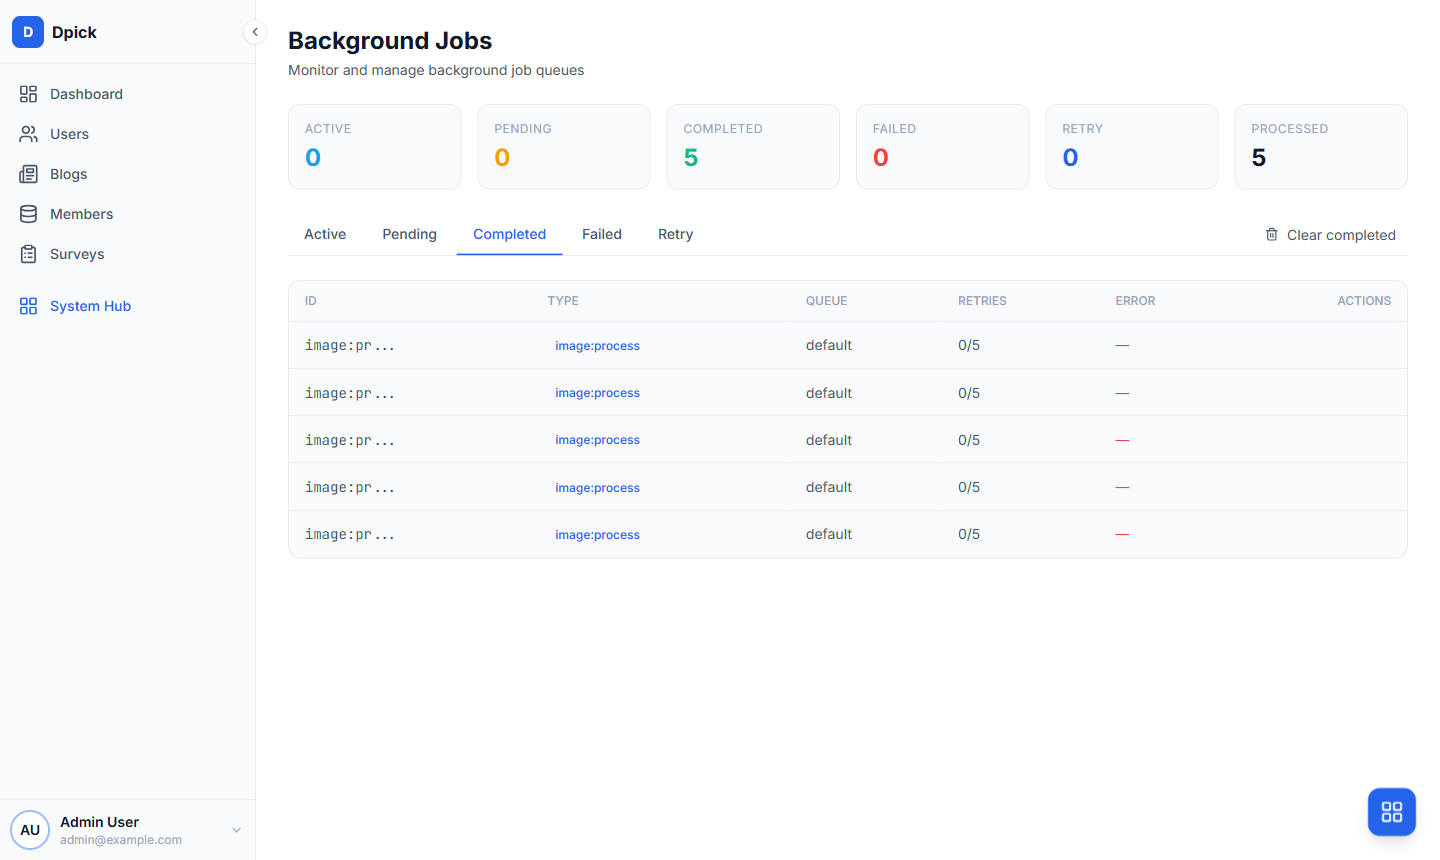Click the ERROR column header
Viewport: 1440px width, 860px height.
[x=1135, y=301]
